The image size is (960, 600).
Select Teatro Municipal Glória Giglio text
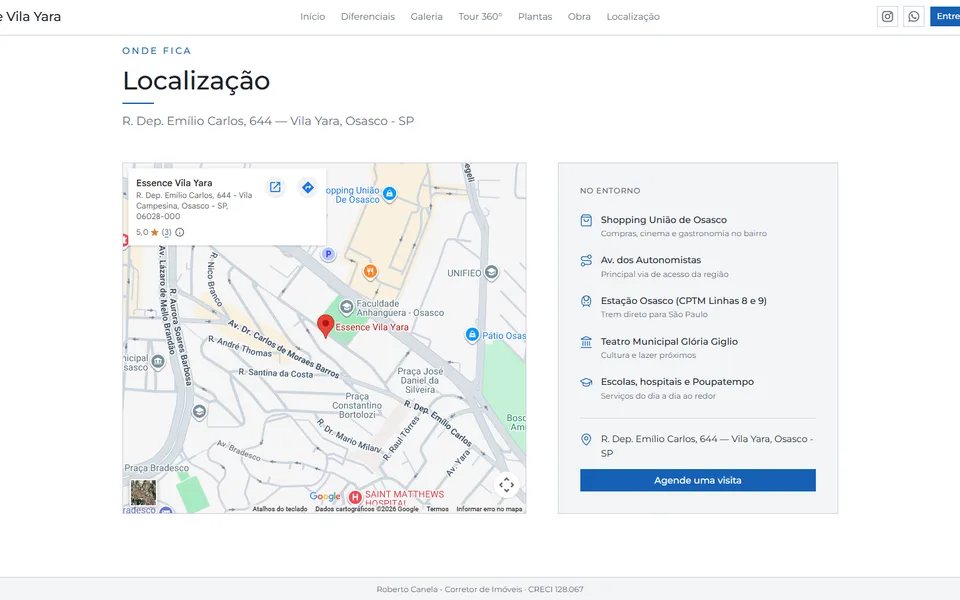669,342
